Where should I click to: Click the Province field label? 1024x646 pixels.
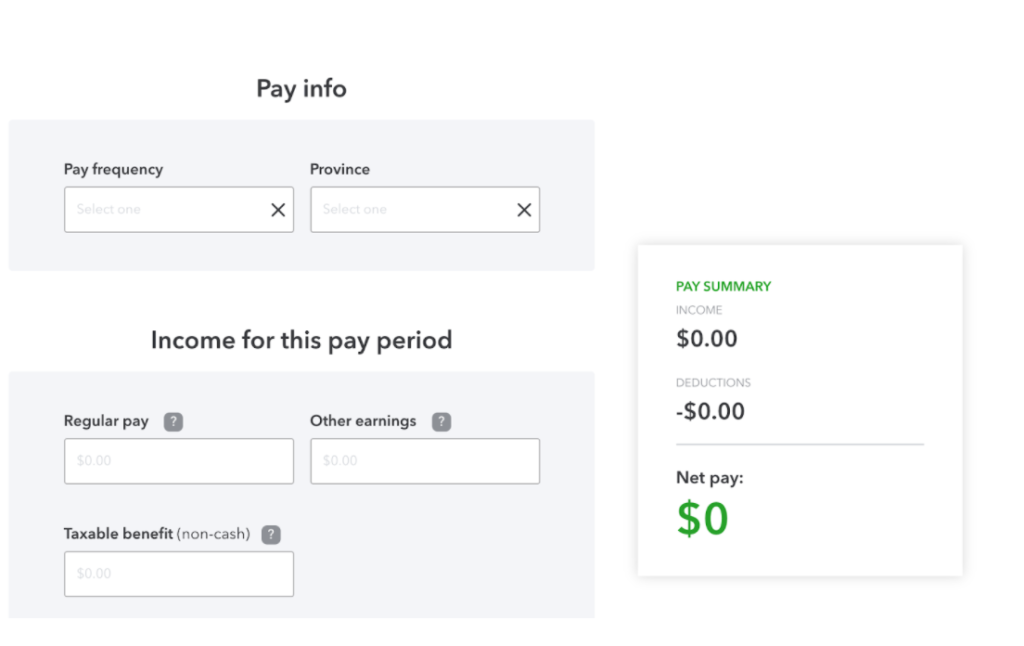pos(340,169)
